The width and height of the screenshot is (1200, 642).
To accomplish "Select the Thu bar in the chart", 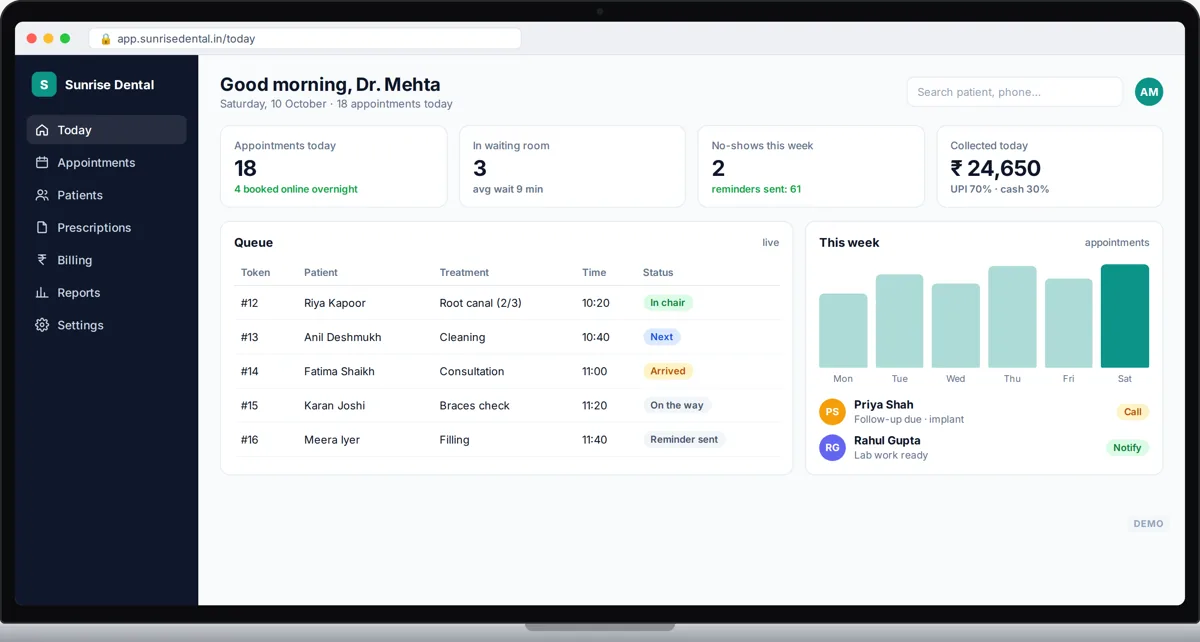I will point(1012,317).
